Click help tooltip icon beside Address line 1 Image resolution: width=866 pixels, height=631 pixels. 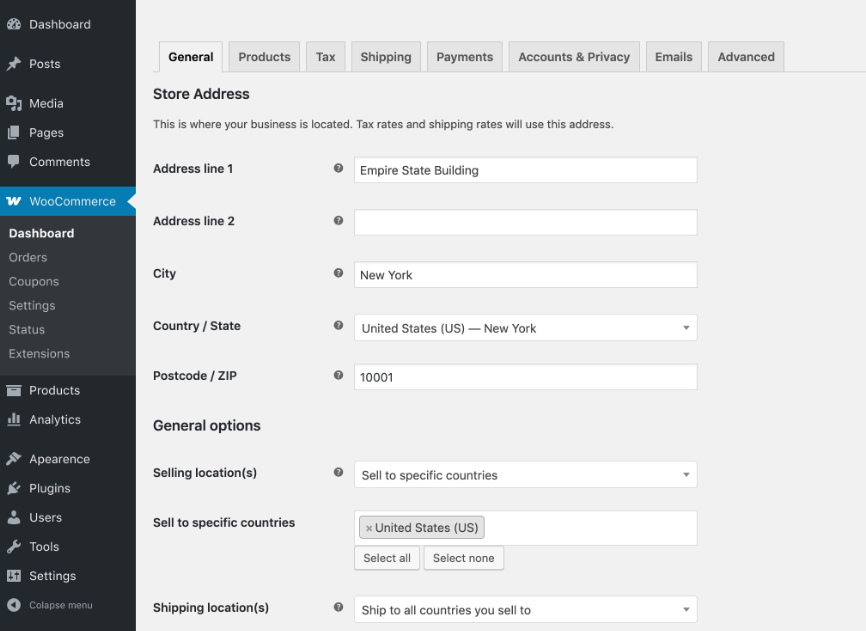pyautogui.click(x=338, y=169)
